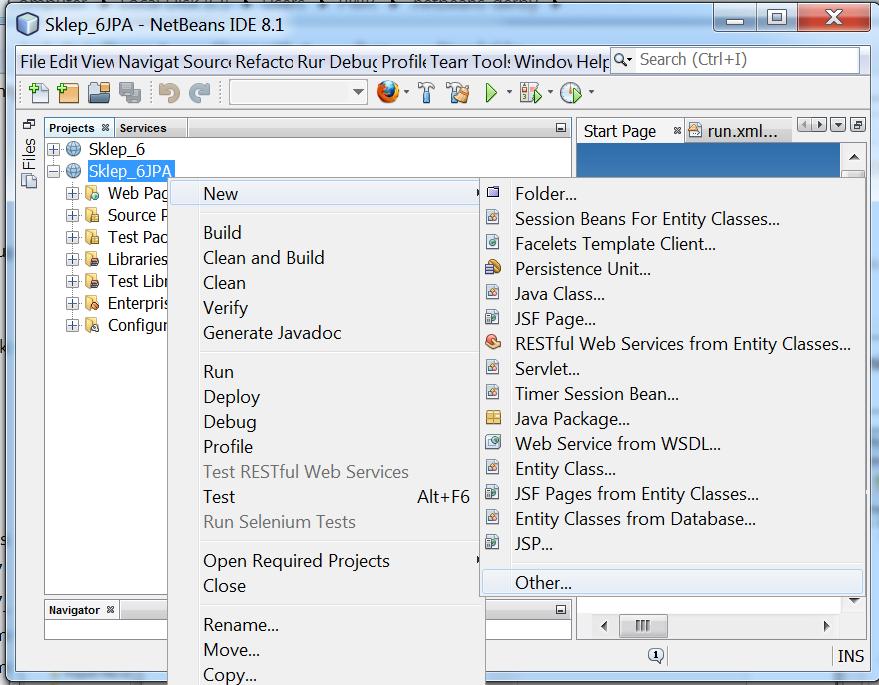The width and height of the screenshot is (879, 685).
Task: Open the configuration combo box in the toolbar
Action: click(298, 92)
